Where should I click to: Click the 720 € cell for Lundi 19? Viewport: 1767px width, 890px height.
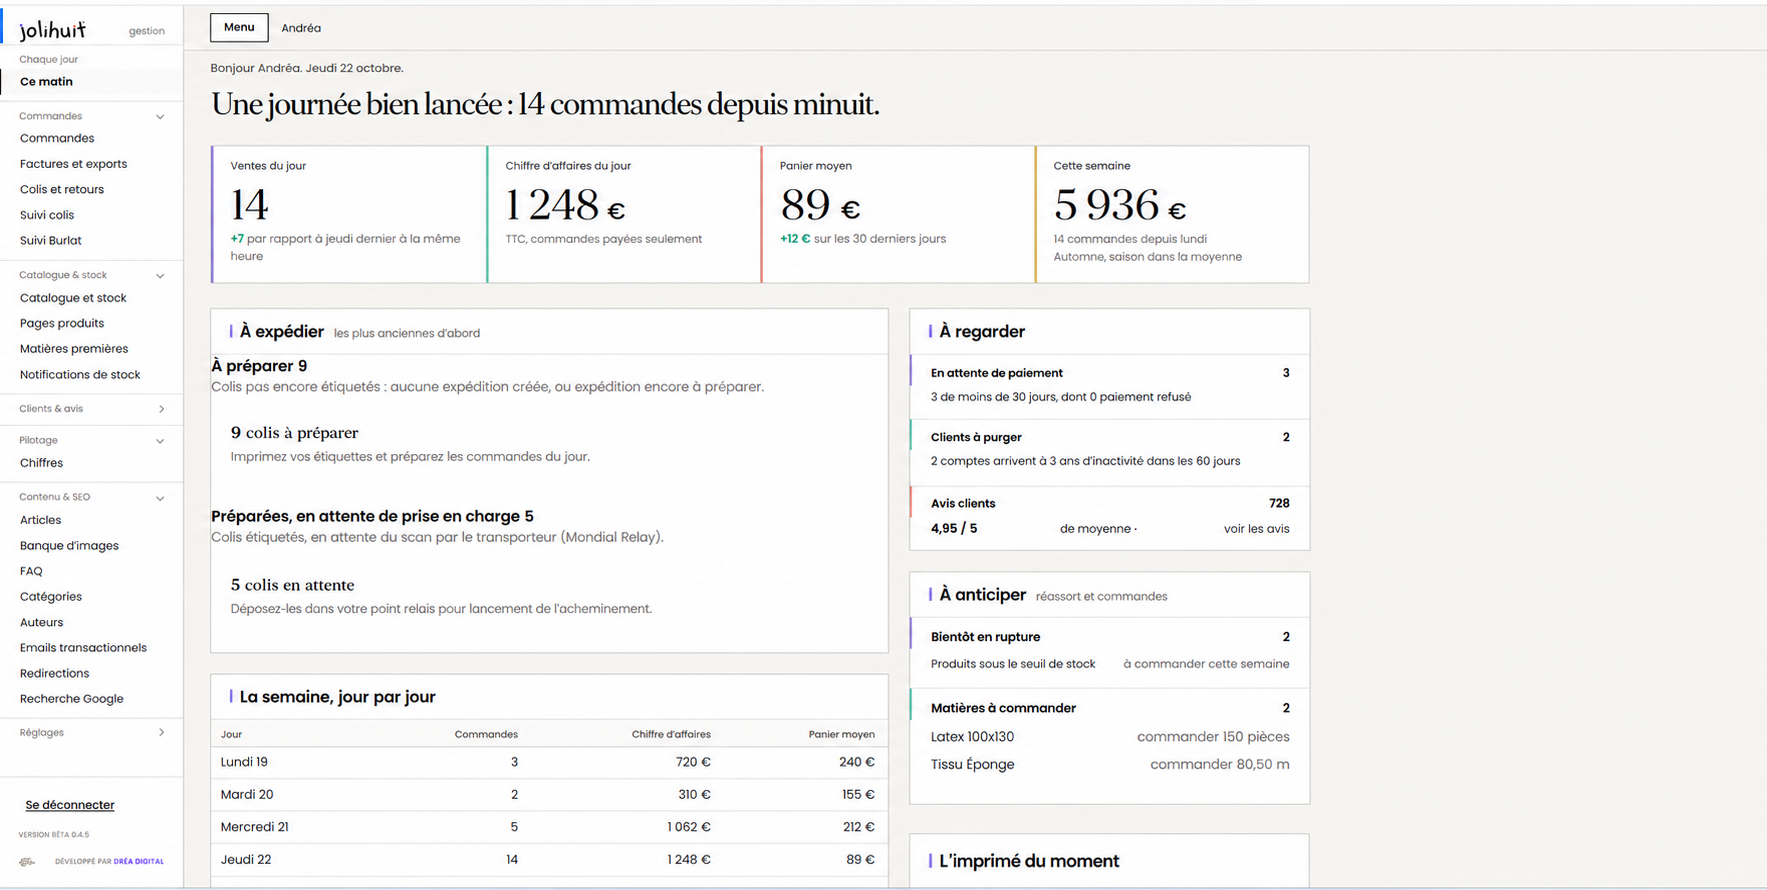pyautogui.click(x=693, y=762)
